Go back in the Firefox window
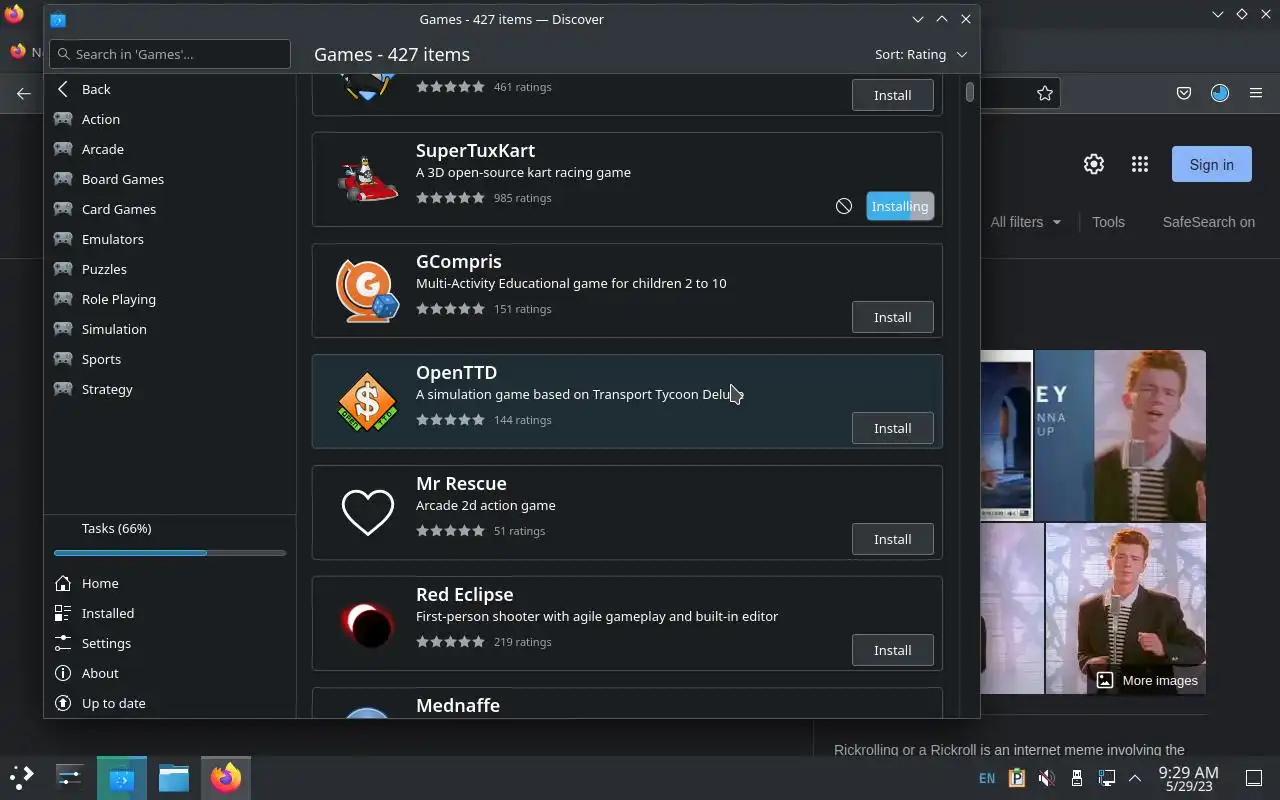 [23, 93]
